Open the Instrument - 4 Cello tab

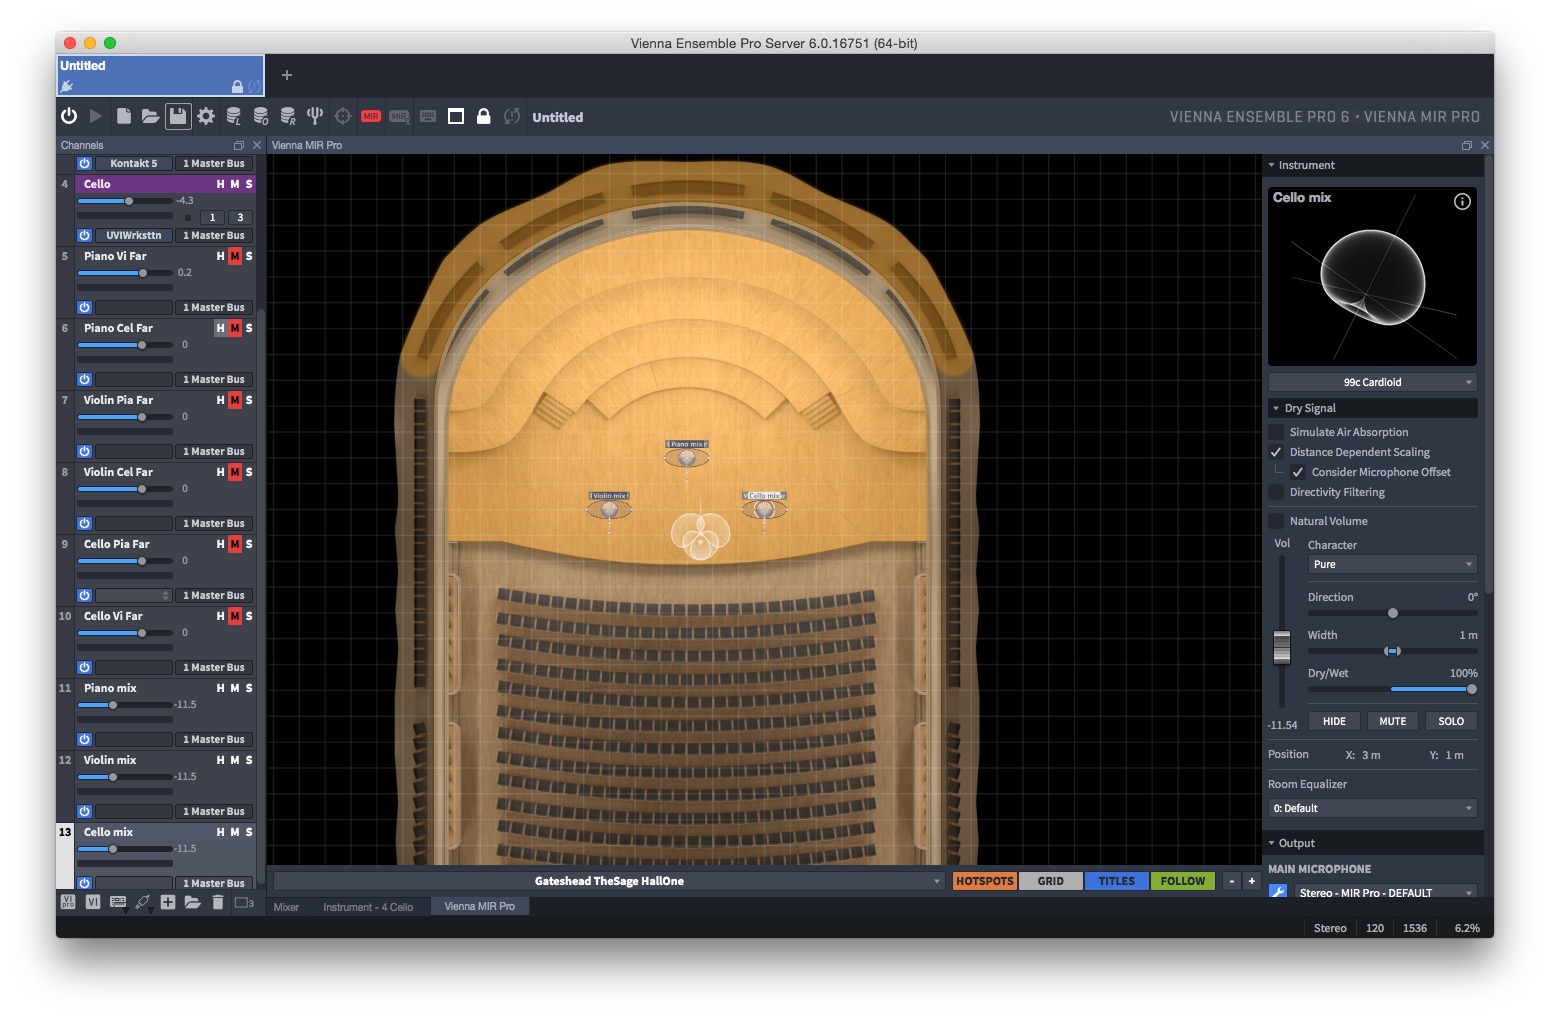point(368,907)
